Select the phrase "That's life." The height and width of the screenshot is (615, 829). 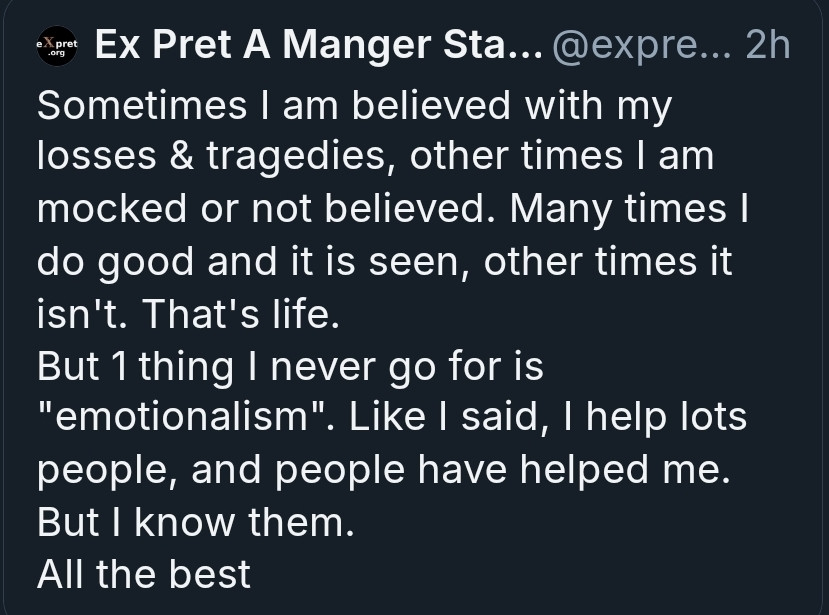[241, 314]
